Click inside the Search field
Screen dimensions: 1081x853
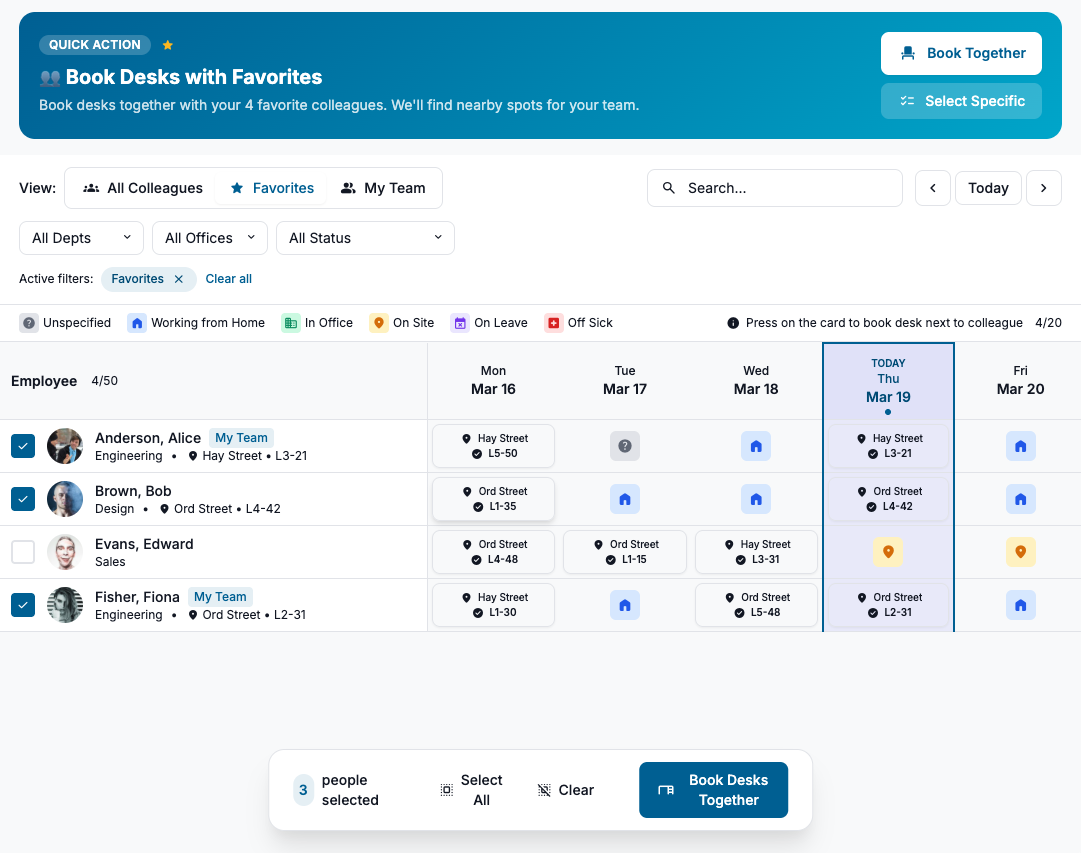(774, 188)
